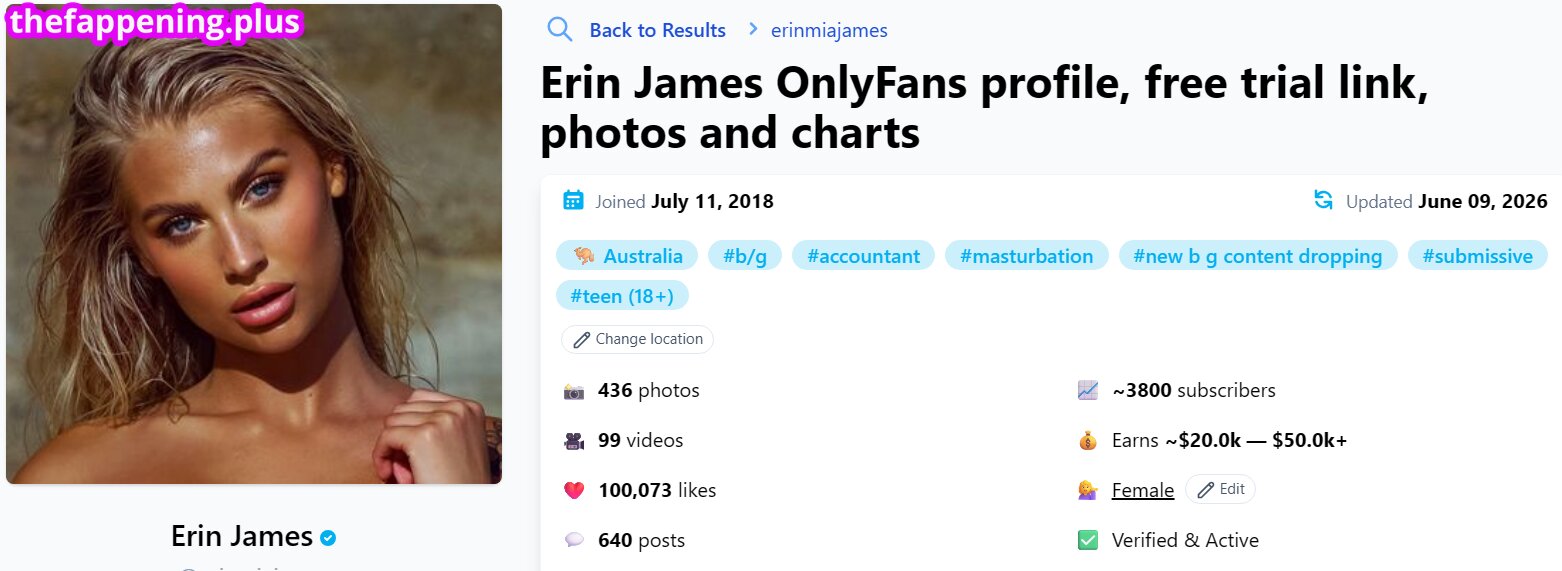The height and width of the screenshot is (571, 1562).
Task: Click the Change location button
Action: [x=637, y=339]
